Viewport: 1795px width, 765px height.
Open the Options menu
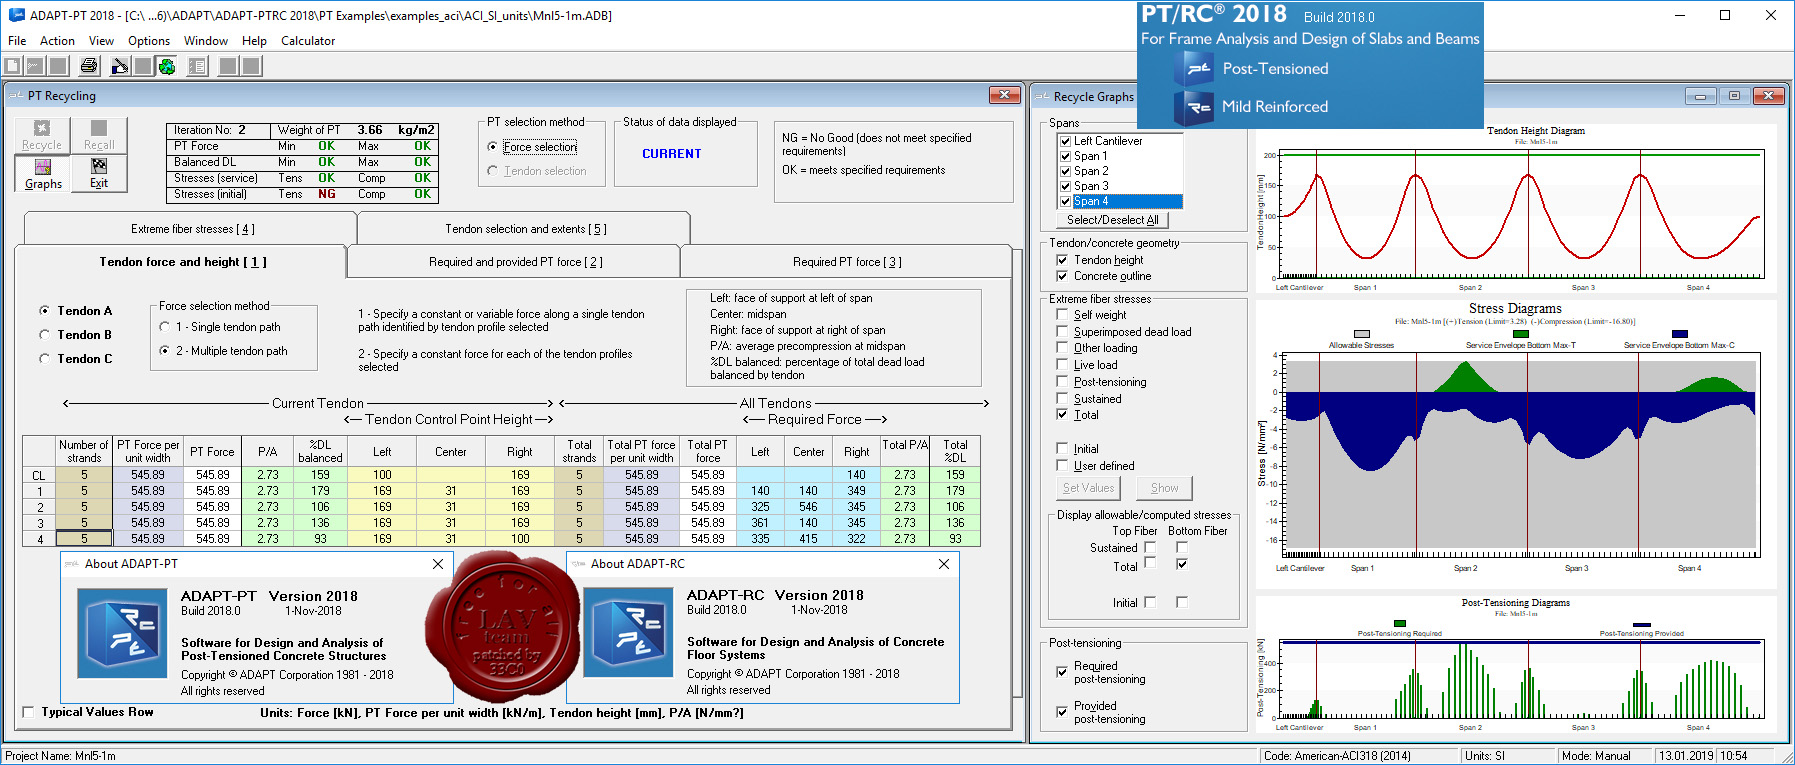(149, 41)
